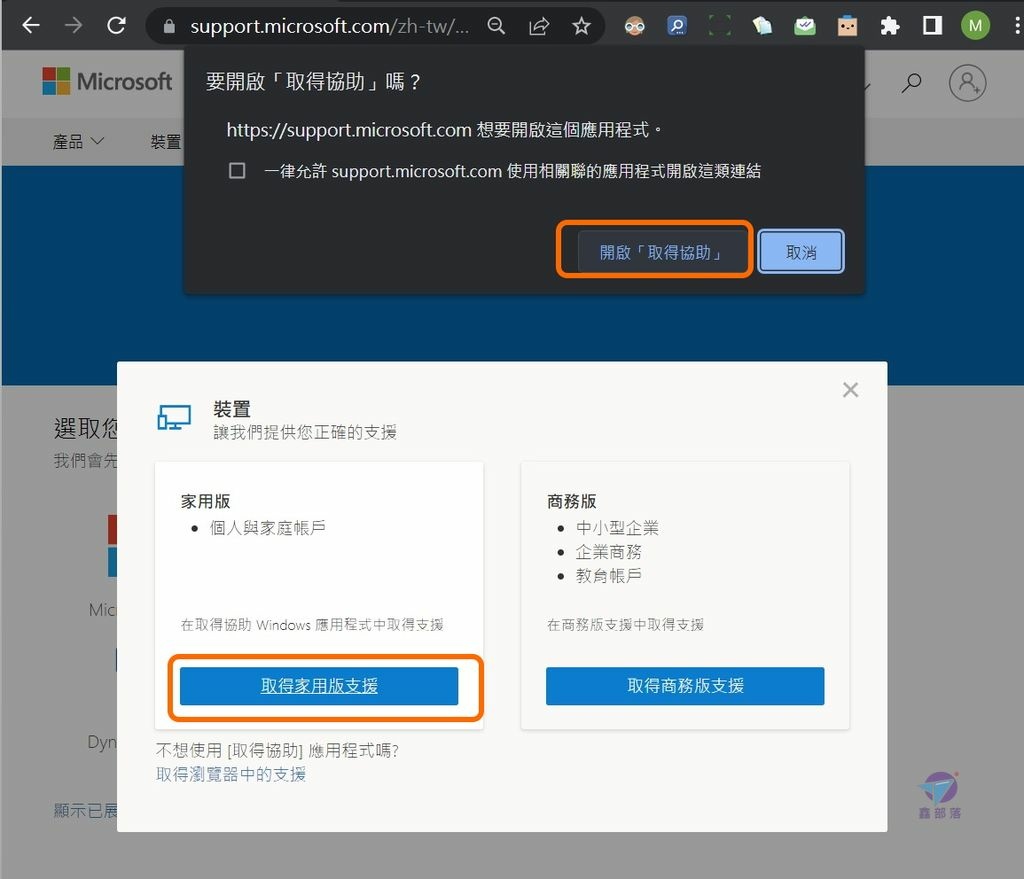
Task: Click the 中小型企業 bullet
Action: point(617,528)
